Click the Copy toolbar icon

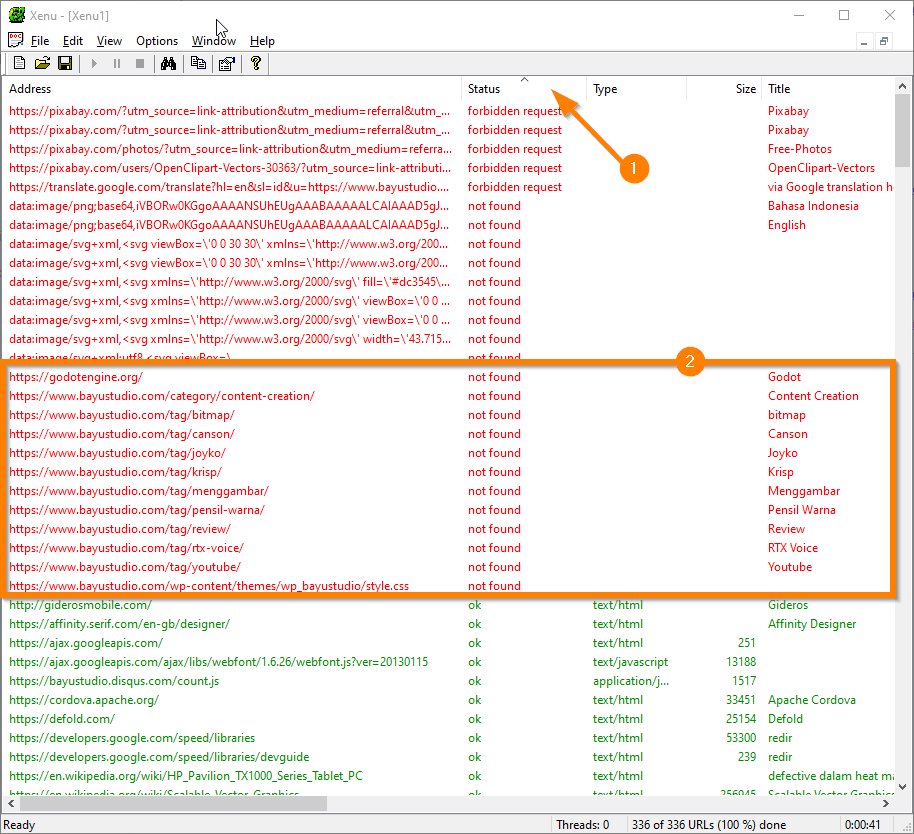198,63
